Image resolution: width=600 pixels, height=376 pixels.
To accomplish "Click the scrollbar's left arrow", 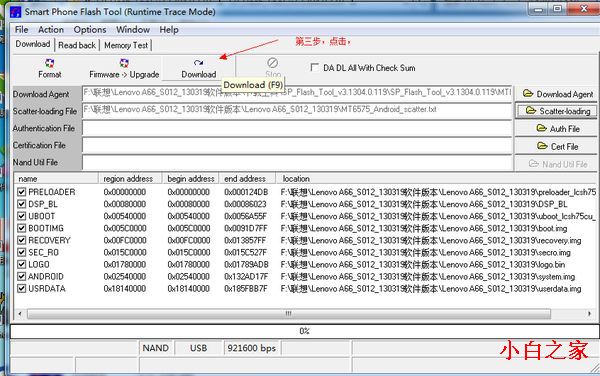I will (x=20, y=314).
